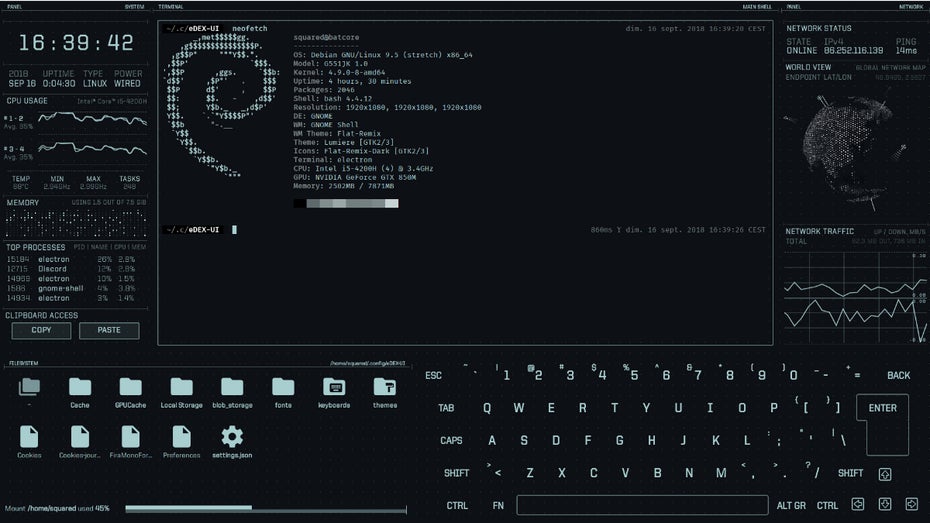930x523 pixels.
Task: Select the Discord process row
Action: [x=75, y=269]
